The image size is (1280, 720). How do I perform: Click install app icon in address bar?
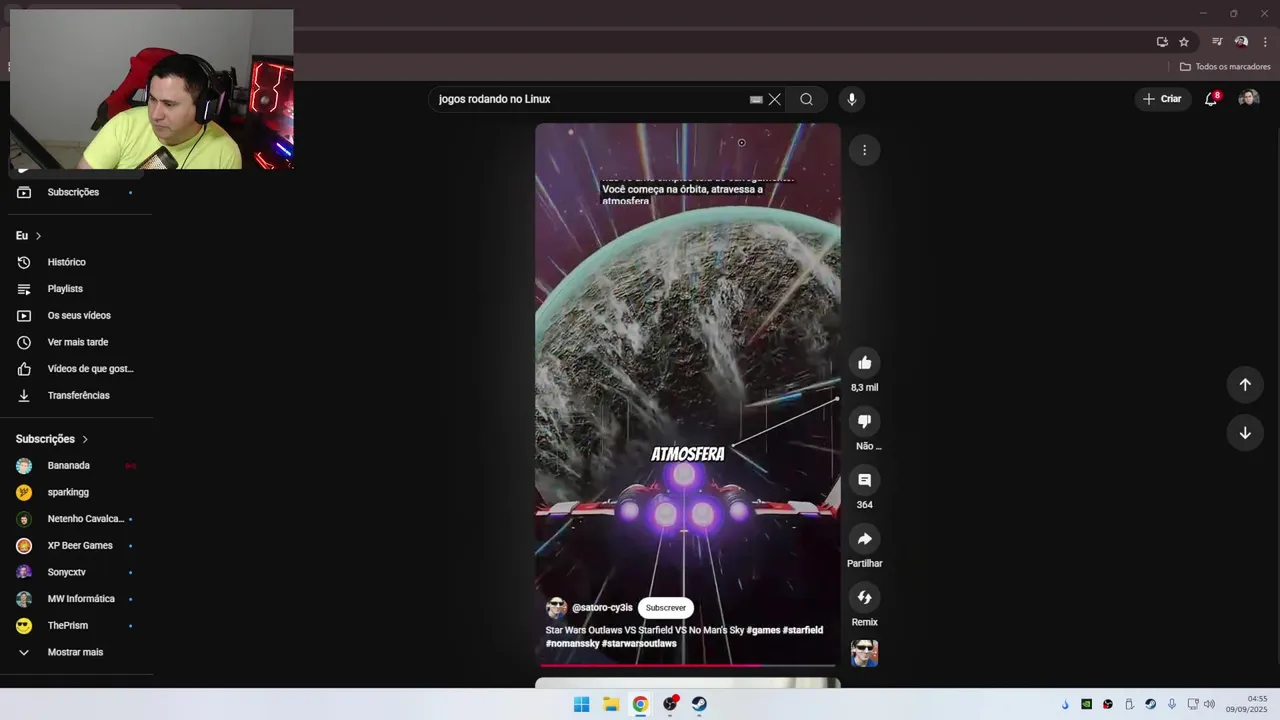pos(1162,42)
